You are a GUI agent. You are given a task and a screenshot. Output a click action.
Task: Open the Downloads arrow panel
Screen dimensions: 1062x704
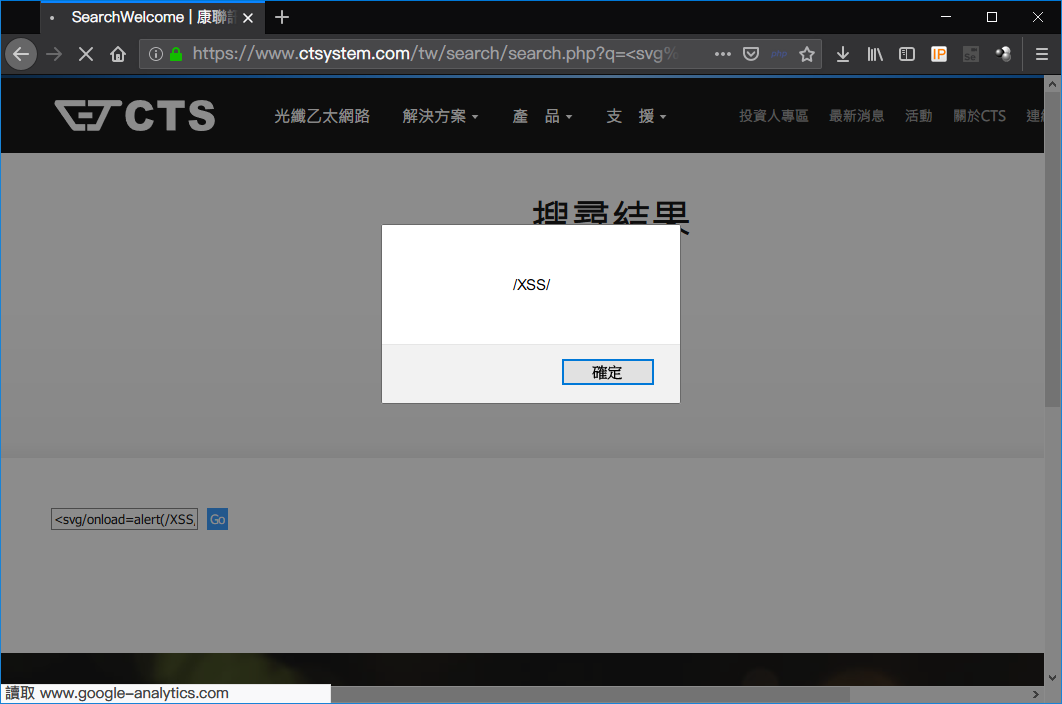843,54
